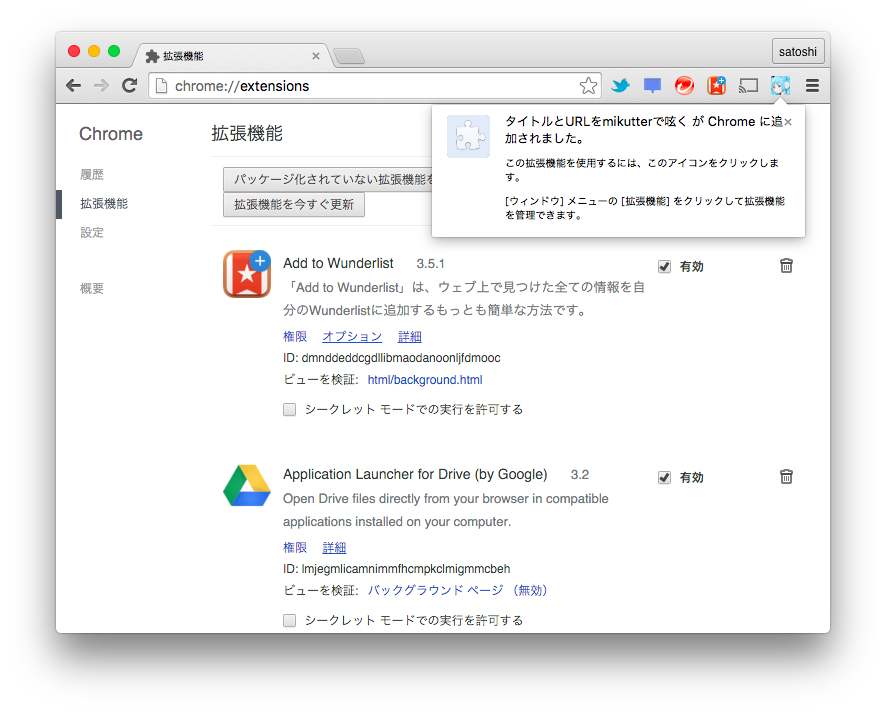Open the satoshi profile button
Screen dimensions: 886x713
click(798, 51)
